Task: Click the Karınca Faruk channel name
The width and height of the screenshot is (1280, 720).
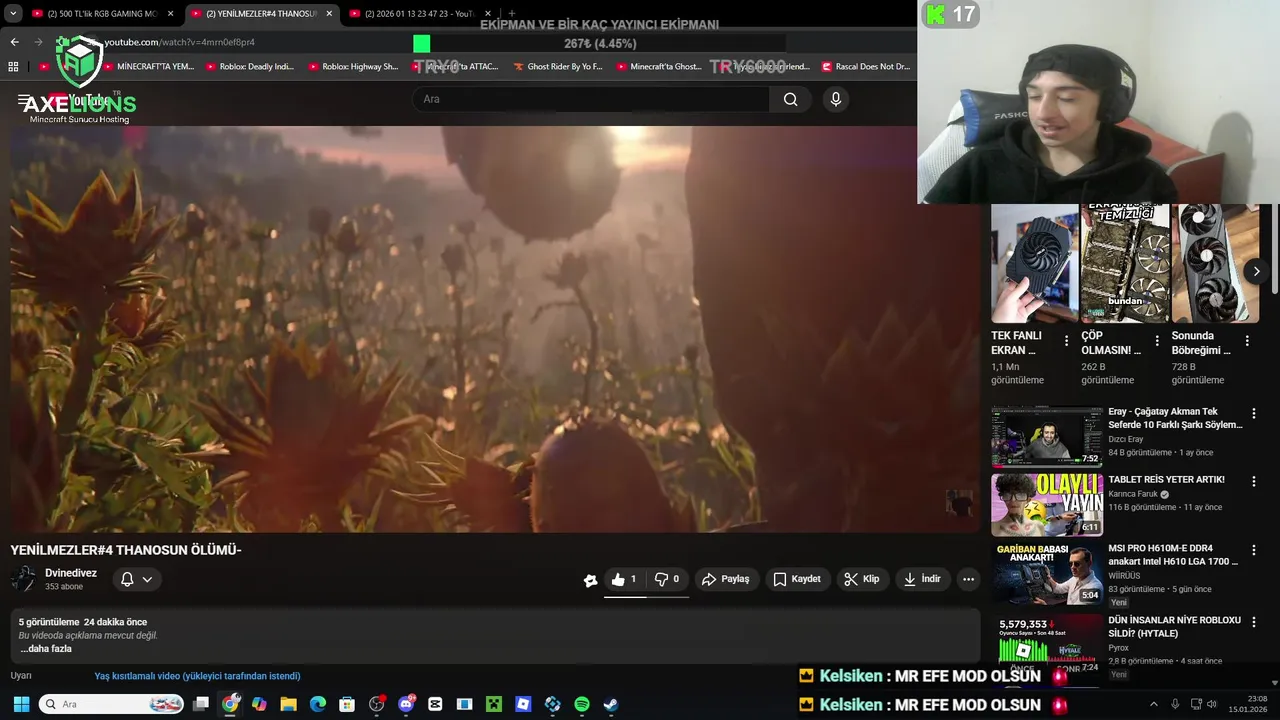Action: (x=1133, y=494)
